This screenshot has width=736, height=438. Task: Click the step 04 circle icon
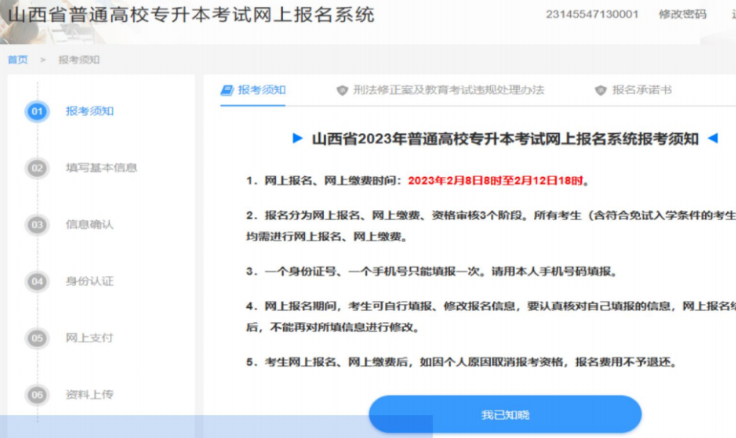[x=37, y=282]
